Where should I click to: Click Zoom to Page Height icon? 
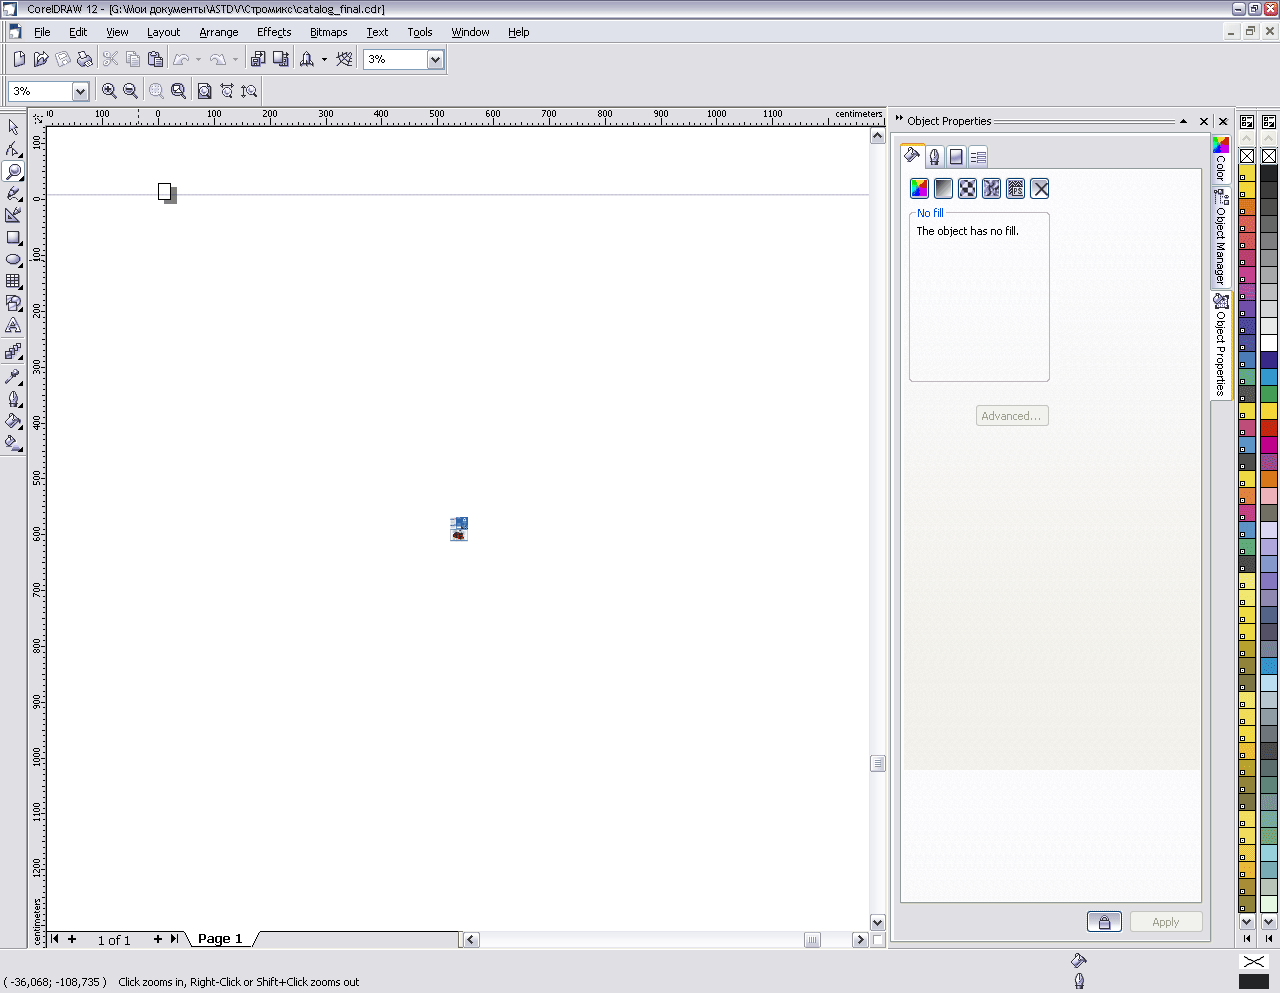(249, 91)
